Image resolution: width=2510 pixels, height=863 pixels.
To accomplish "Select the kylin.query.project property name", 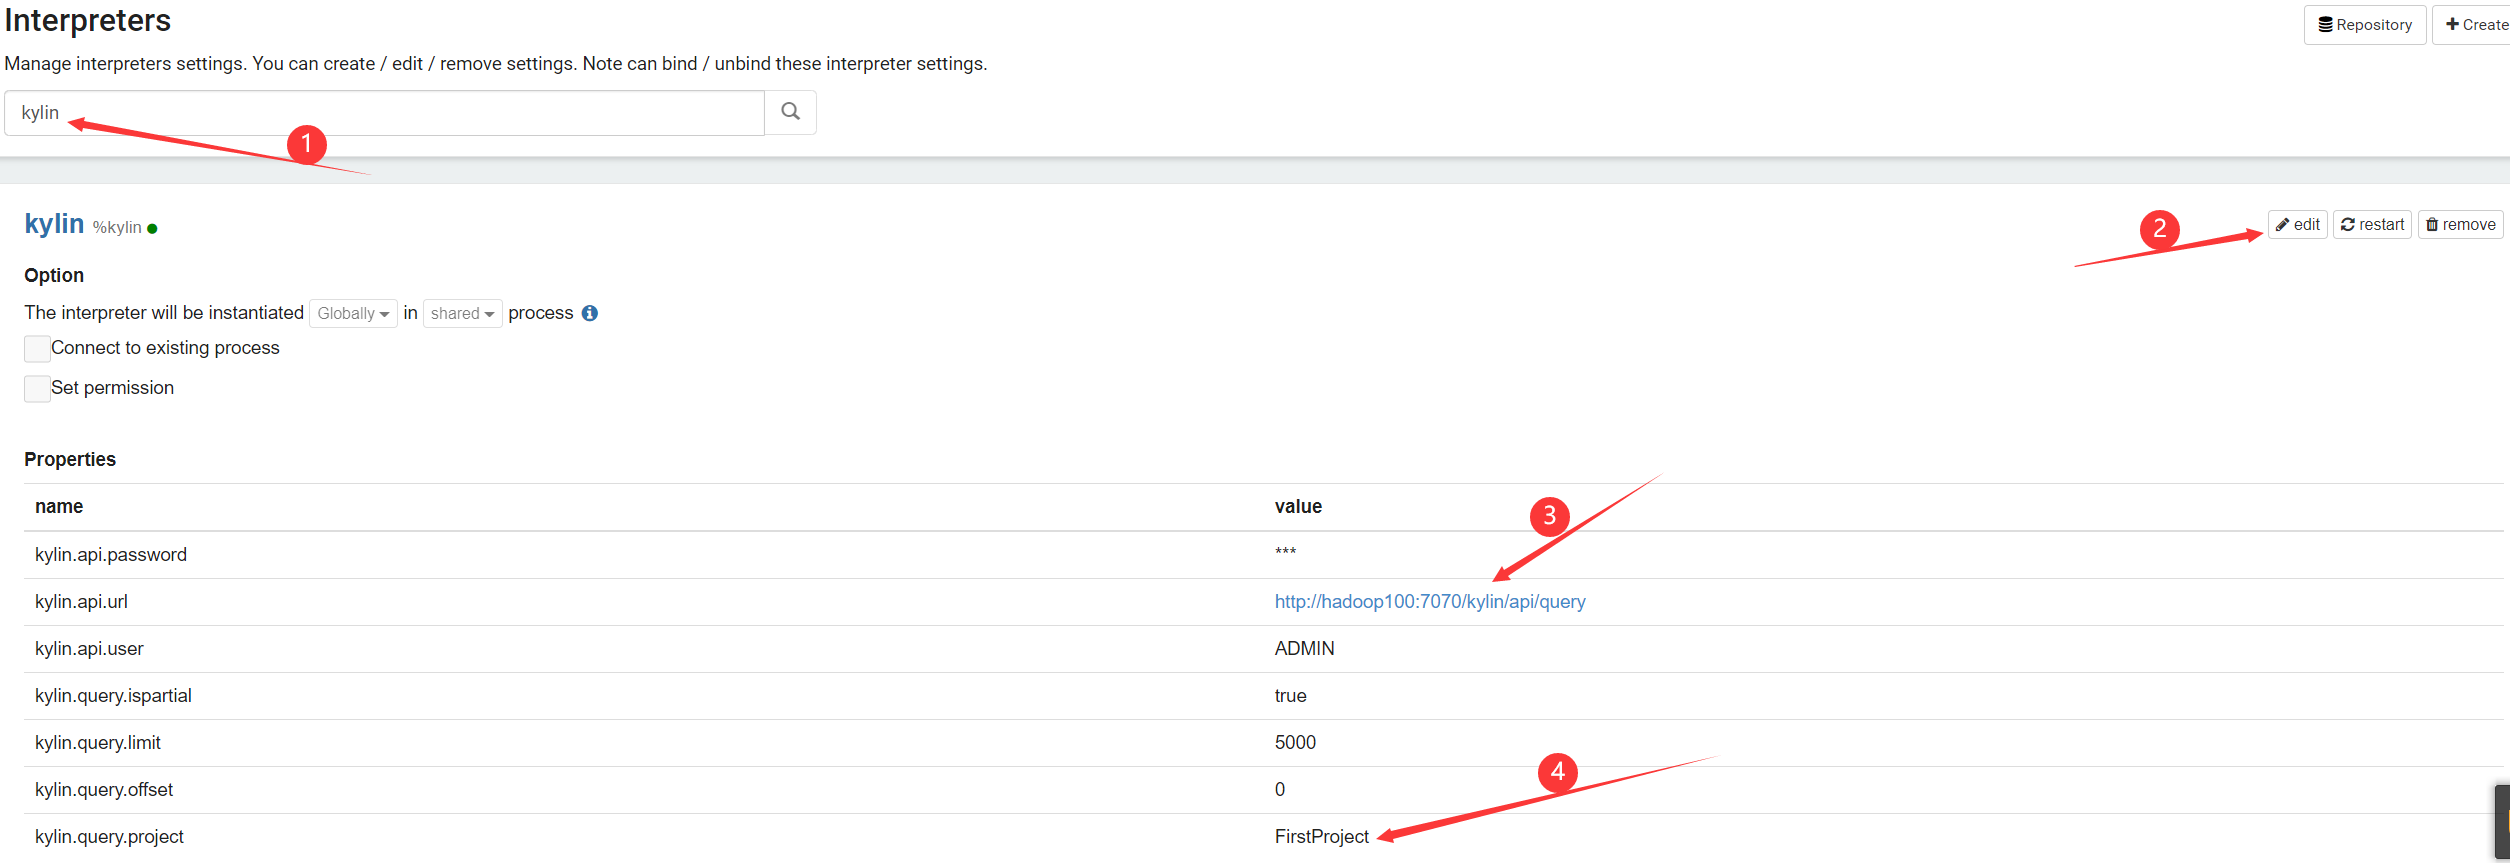I will [x=109, y=836].
